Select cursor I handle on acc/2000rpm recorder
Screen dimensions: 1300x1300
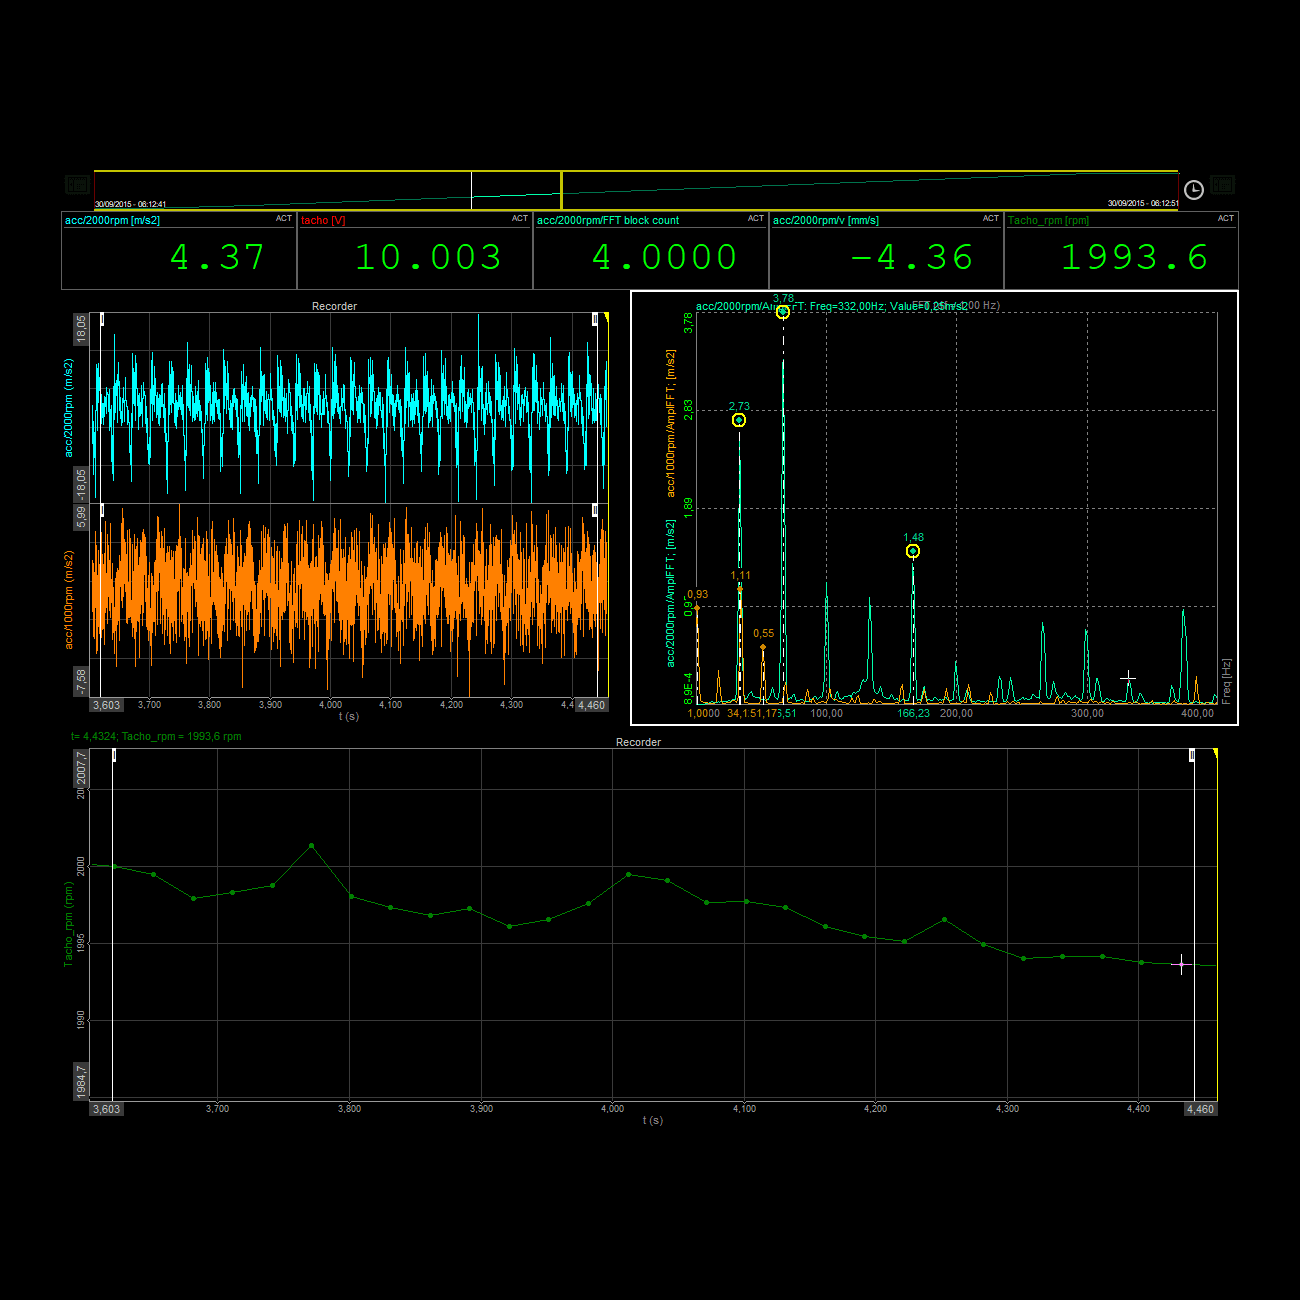point(102,319)
